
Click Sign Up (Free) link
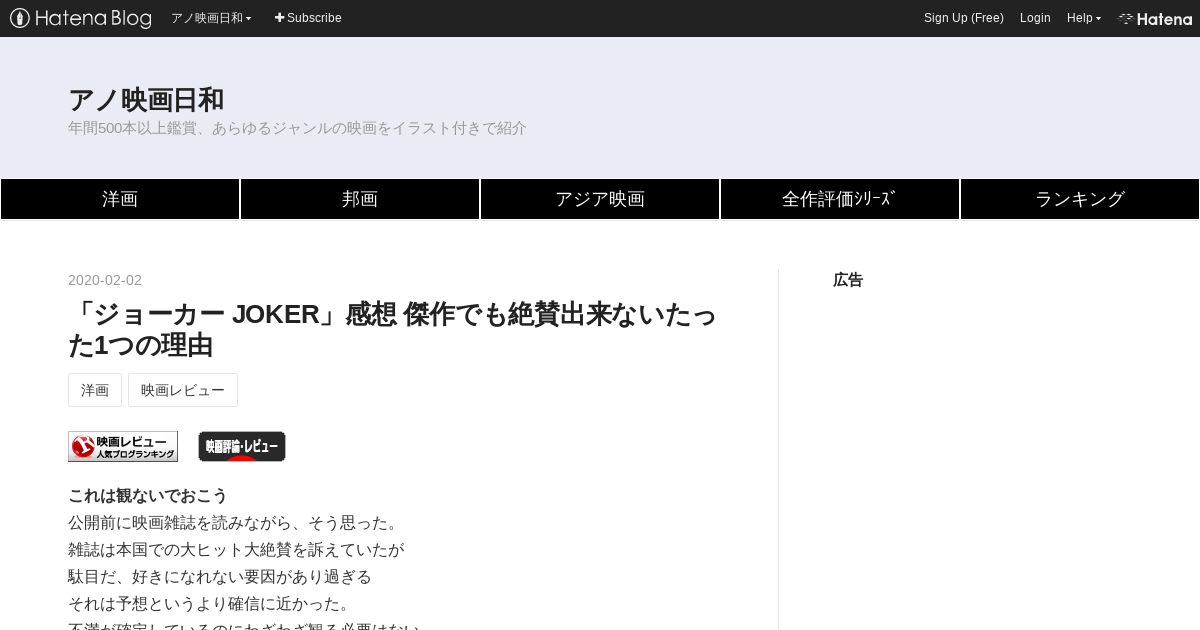[964, 18]
